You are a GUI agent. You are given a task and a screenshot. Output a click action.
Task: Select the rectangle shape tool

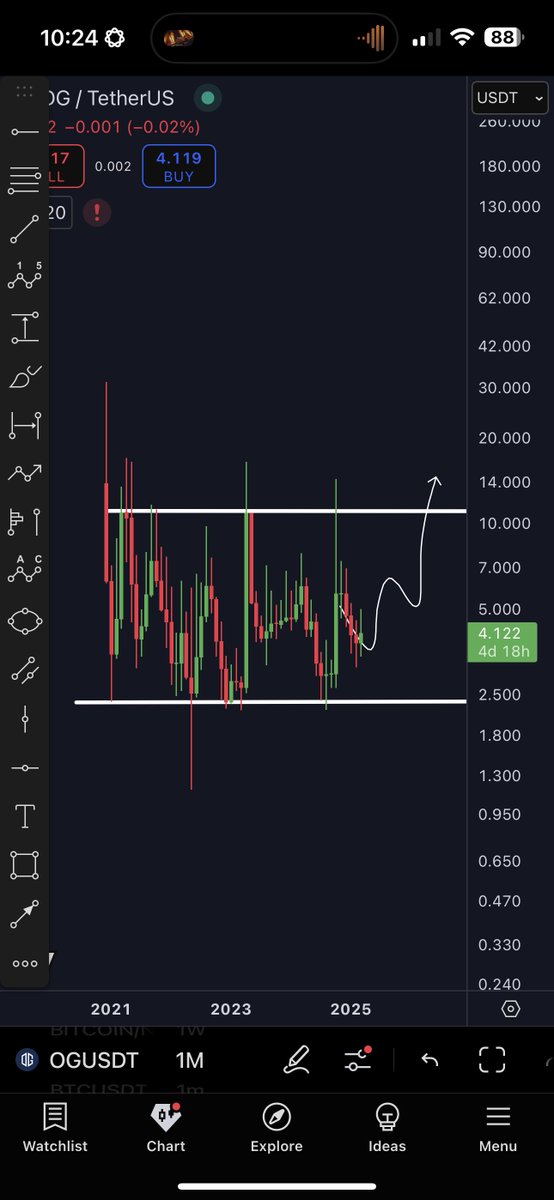(24, 865)
